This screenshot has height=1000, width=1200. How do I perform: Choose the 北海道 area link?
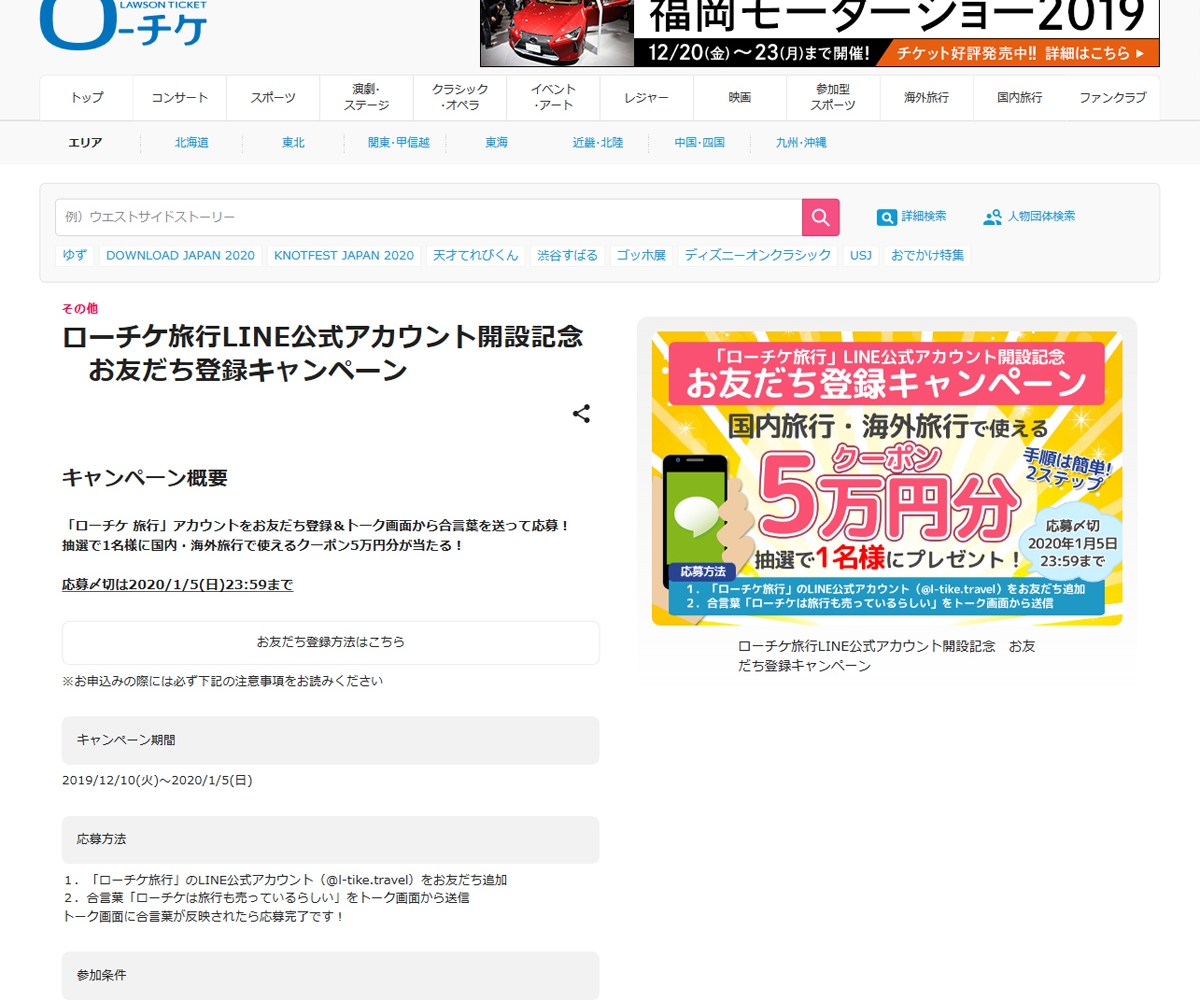pyautogui.click(x=192, y=143)
